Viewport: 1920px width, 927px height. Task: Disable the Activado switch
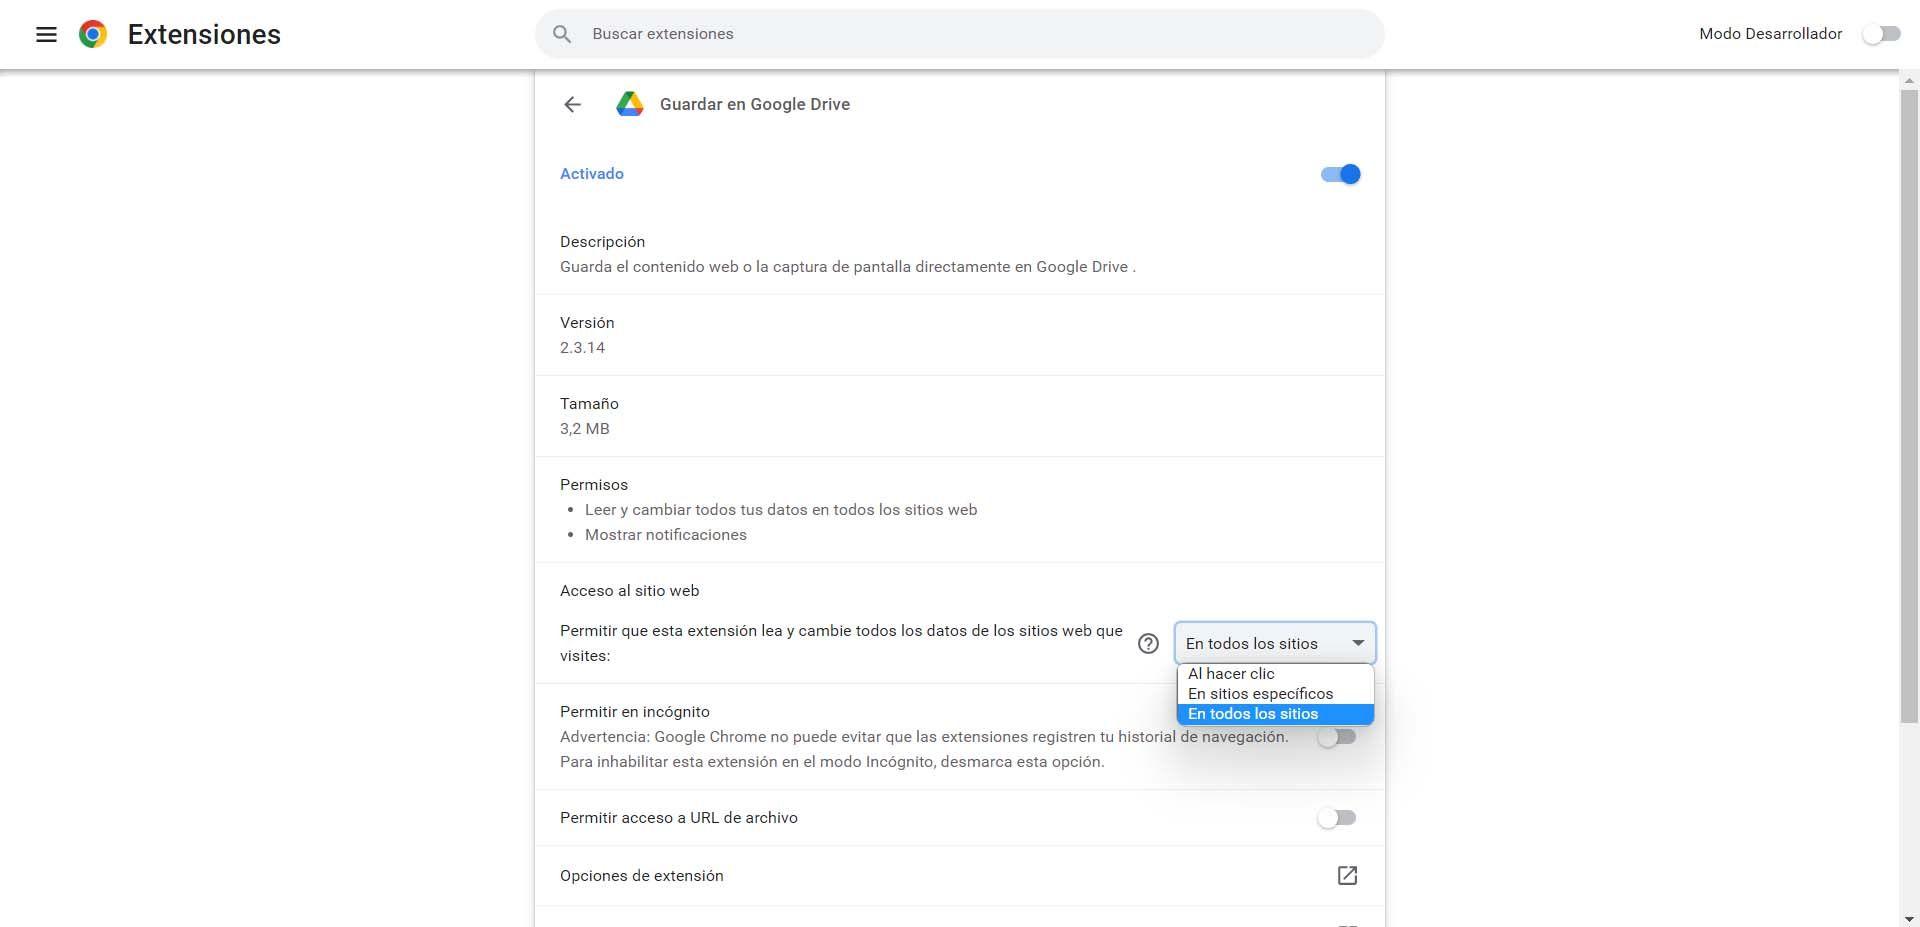click(x=1340, y=173)
